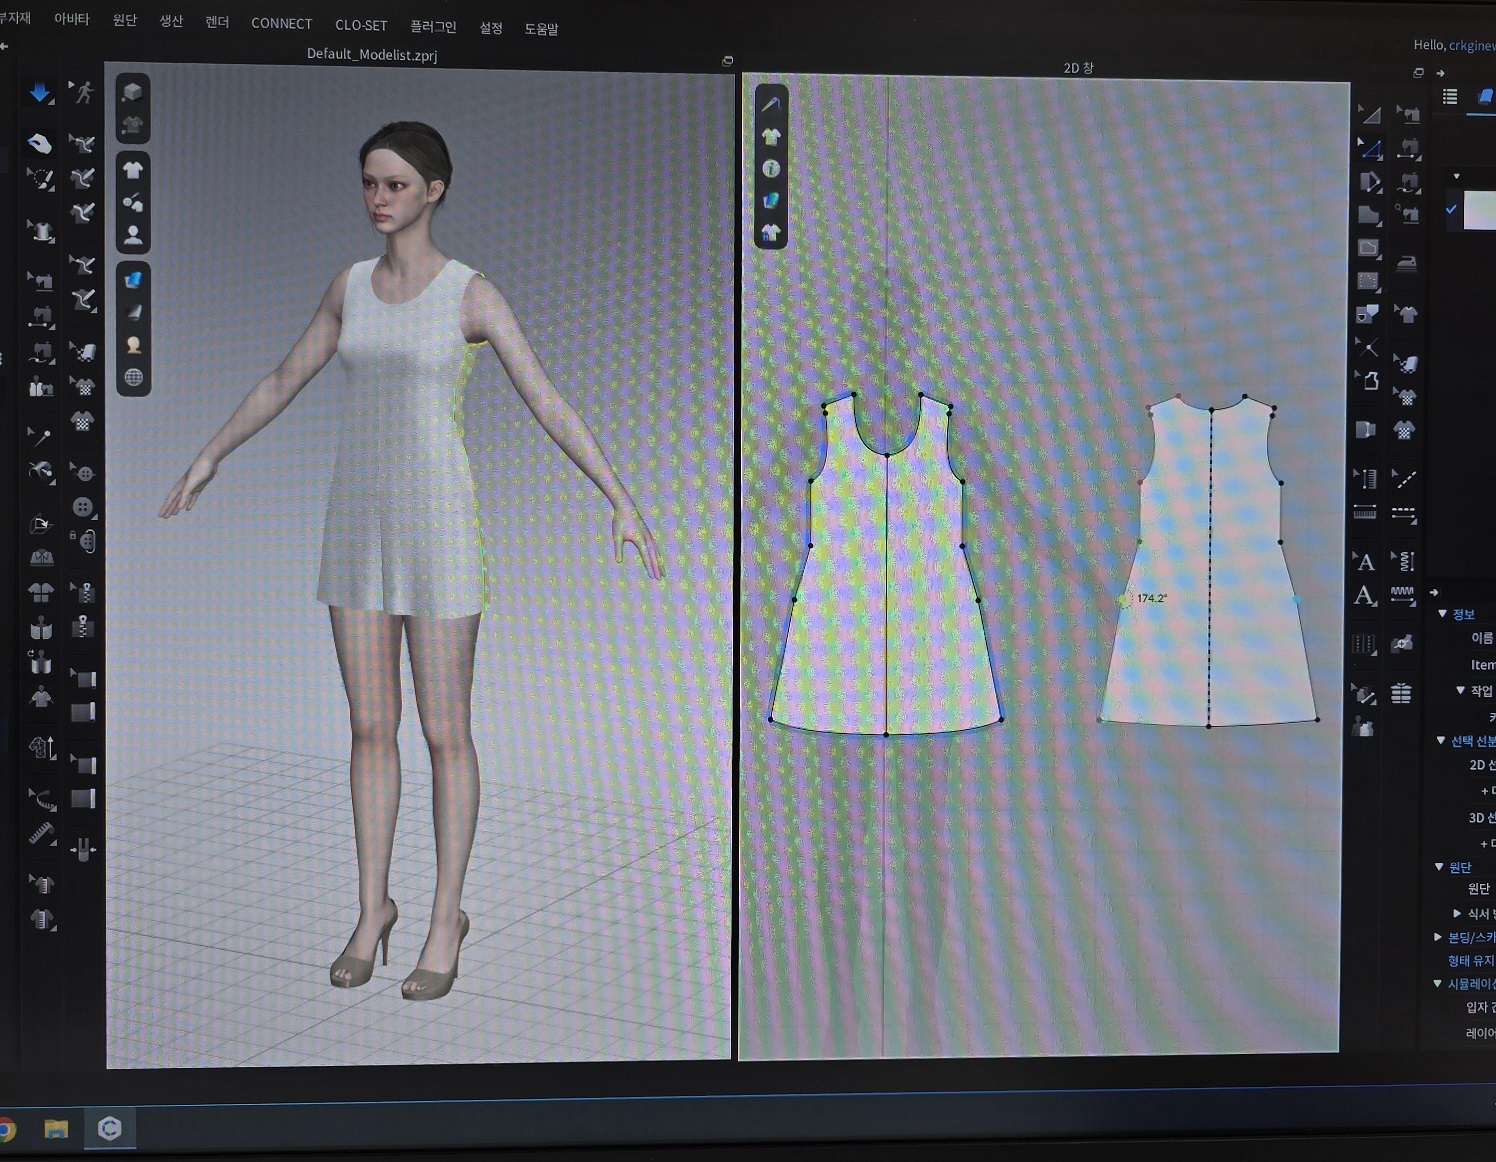
Task: Click the white fabric color swatch
Action: point(1479,211)
